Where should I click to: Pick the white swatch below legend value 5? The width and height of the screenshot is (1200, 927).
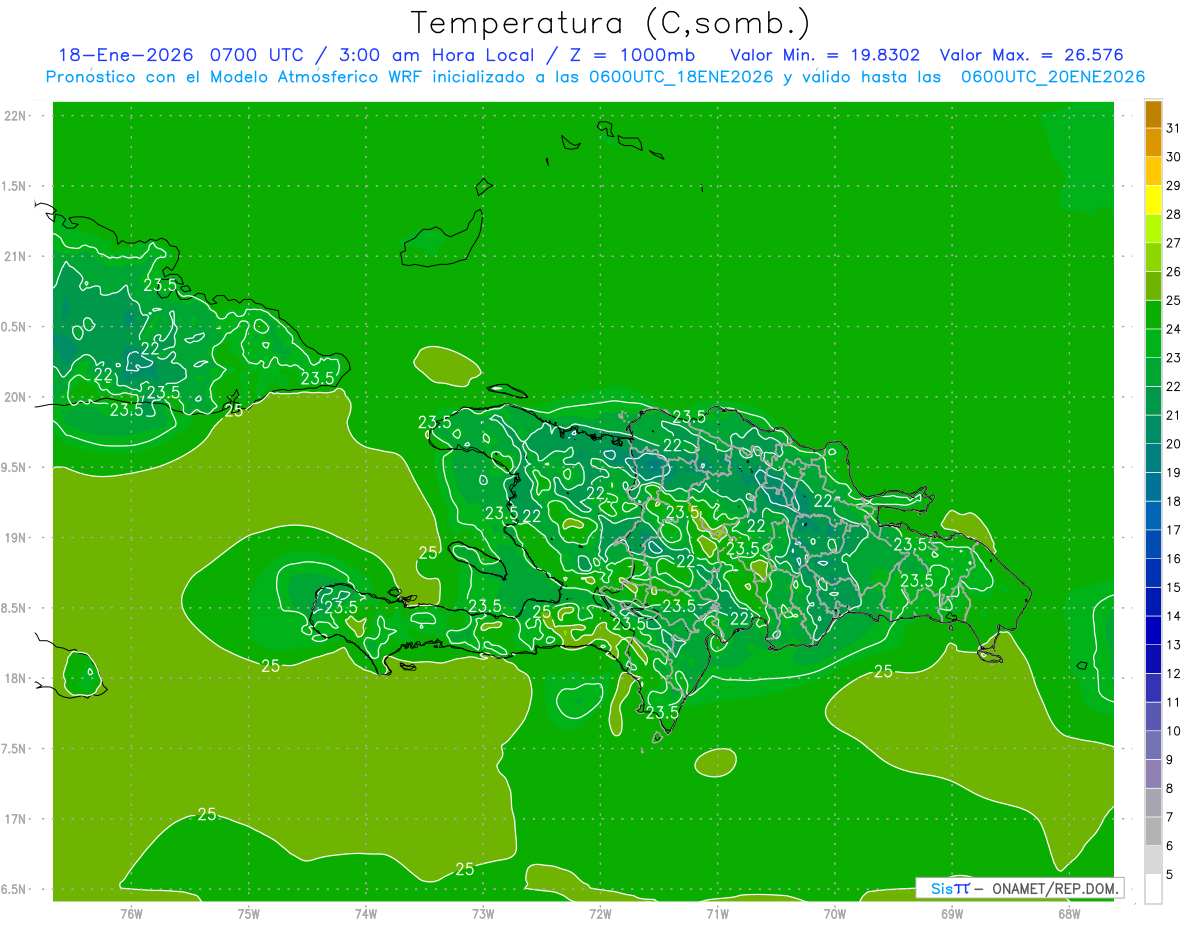1153,888
